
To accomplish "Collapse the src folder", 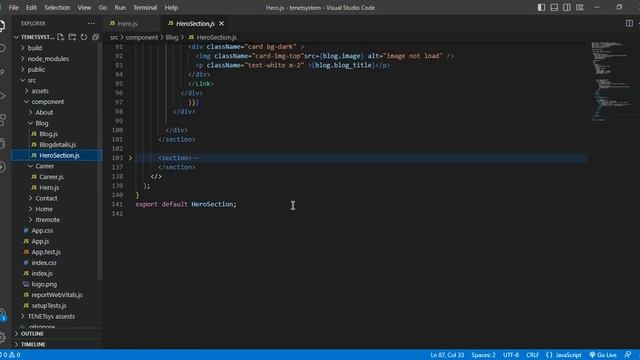I will [x=31, y=80].
